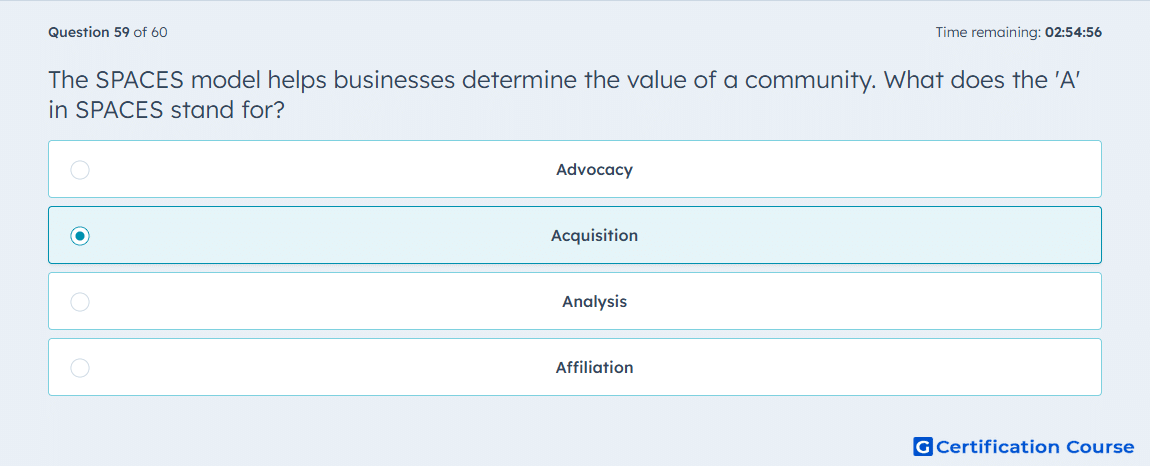Click the Advocacy answer label text
The height and width of the screenshot is (466, 1150).
(x=594, y=170)
